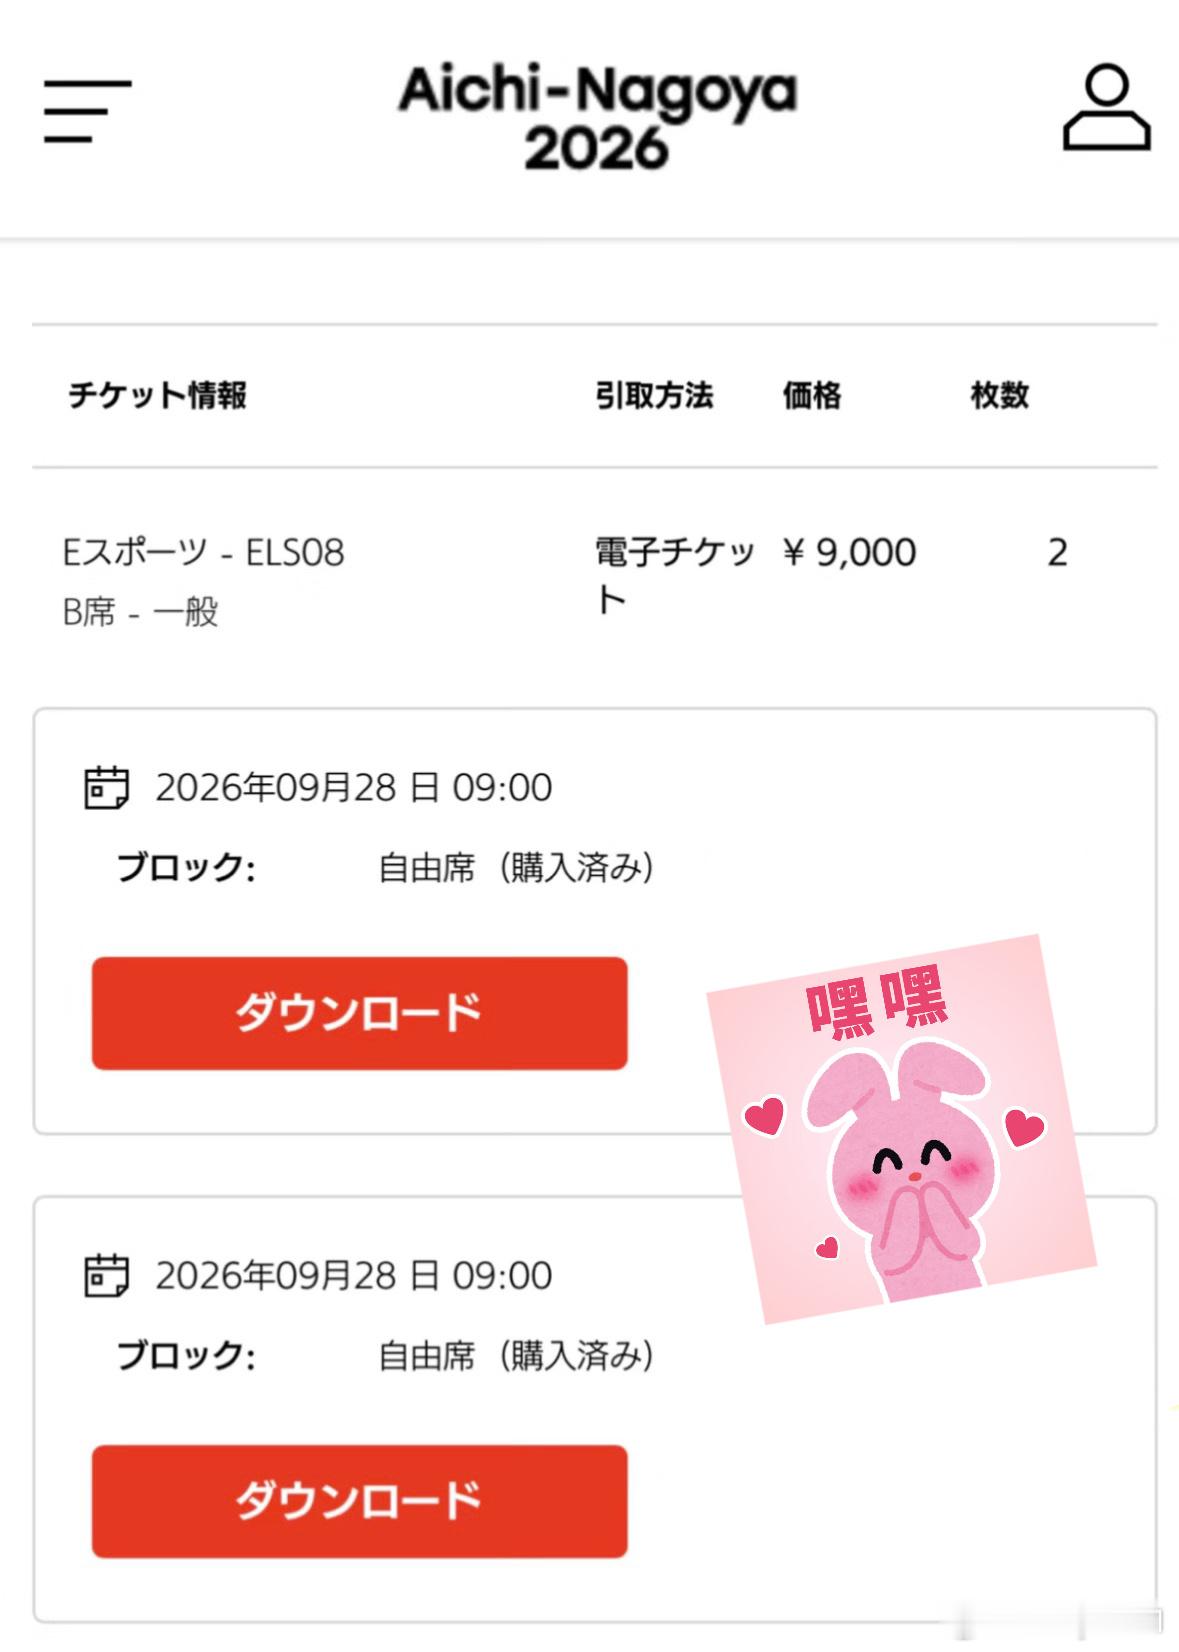This screenshot has height=1652, width=1179.
Task: Click first ticket's 自由席（購入済み） block text
Action: pos(516,867)
